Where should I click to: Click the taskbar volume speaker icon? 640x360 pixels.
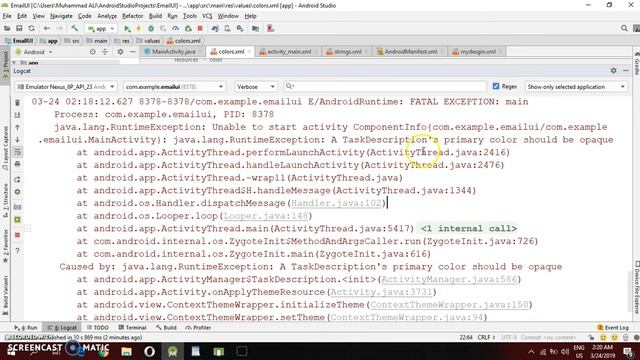click(564, 351)
